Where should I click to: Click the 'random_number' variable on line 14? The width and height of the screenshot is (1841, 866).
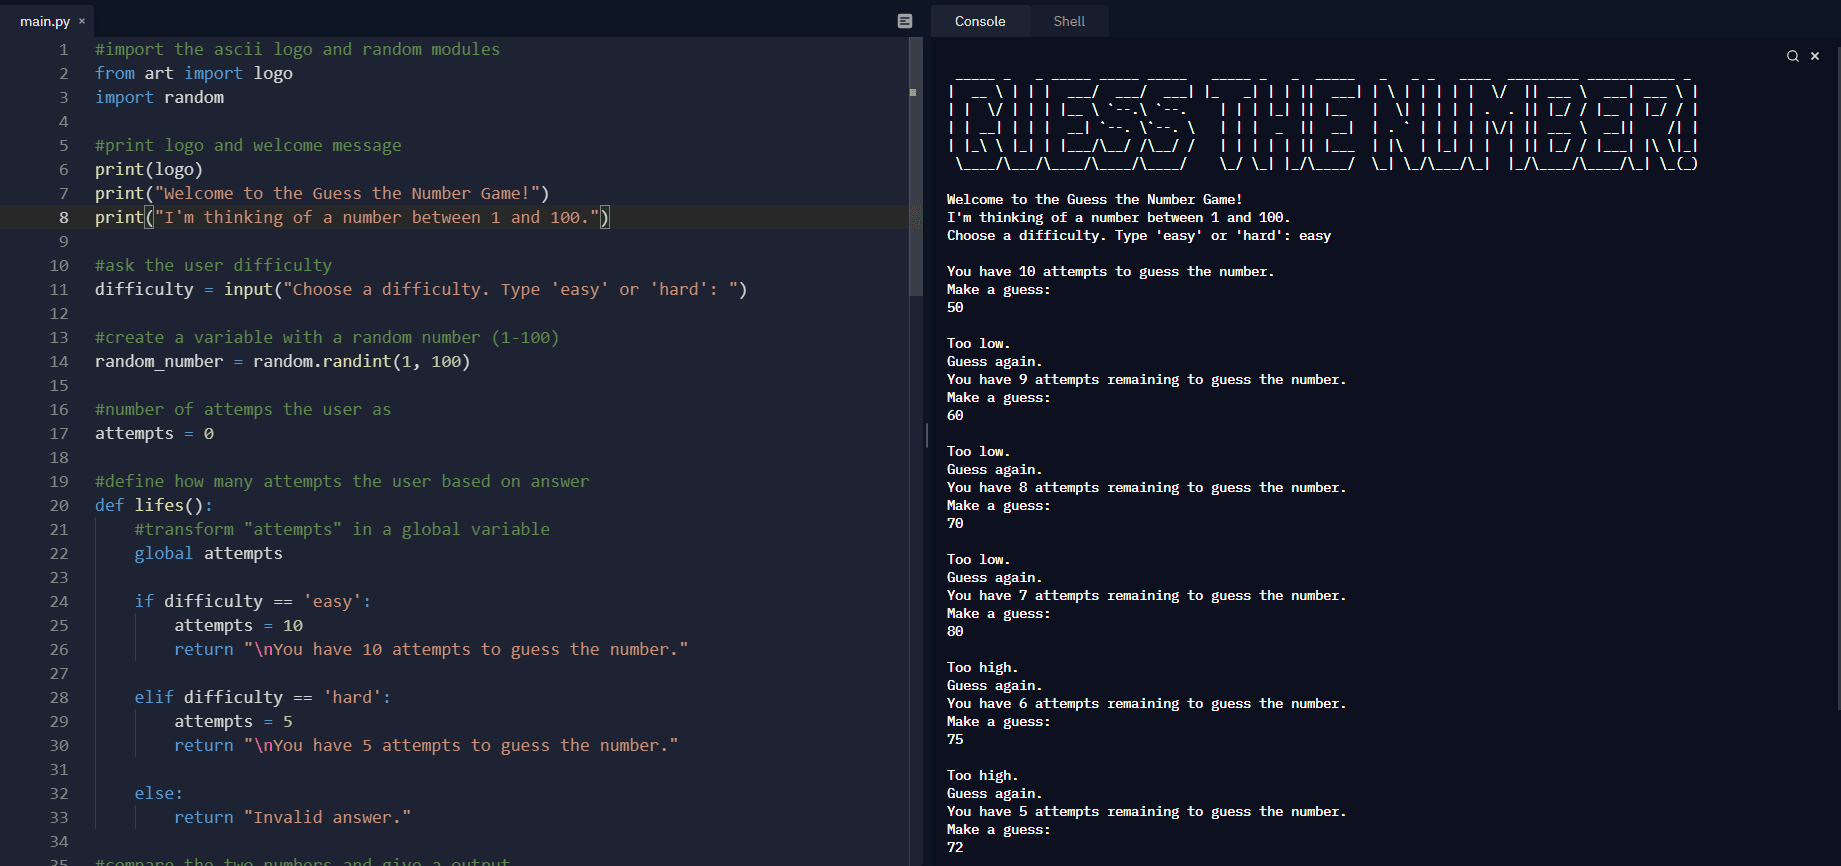(159, 361)
